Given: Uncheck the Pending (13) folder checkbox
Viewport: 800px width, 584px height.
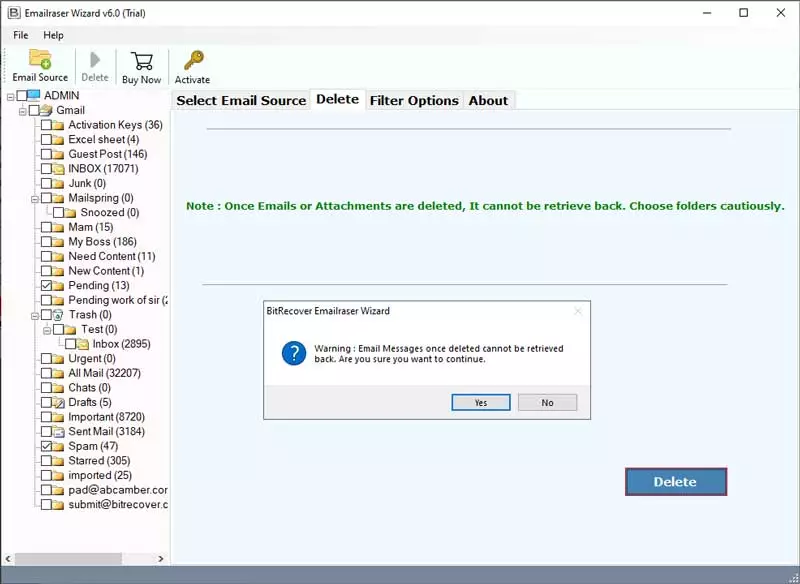Looking at the screenshot, I should [46, 286].
